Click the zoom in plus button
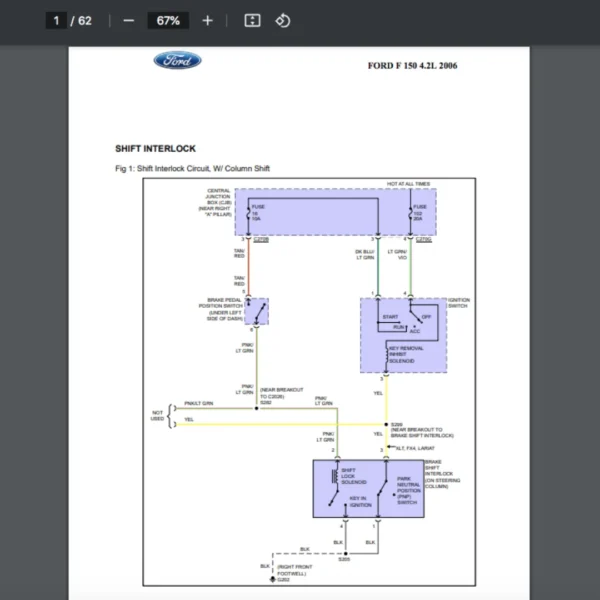 [x=207, y=20]
